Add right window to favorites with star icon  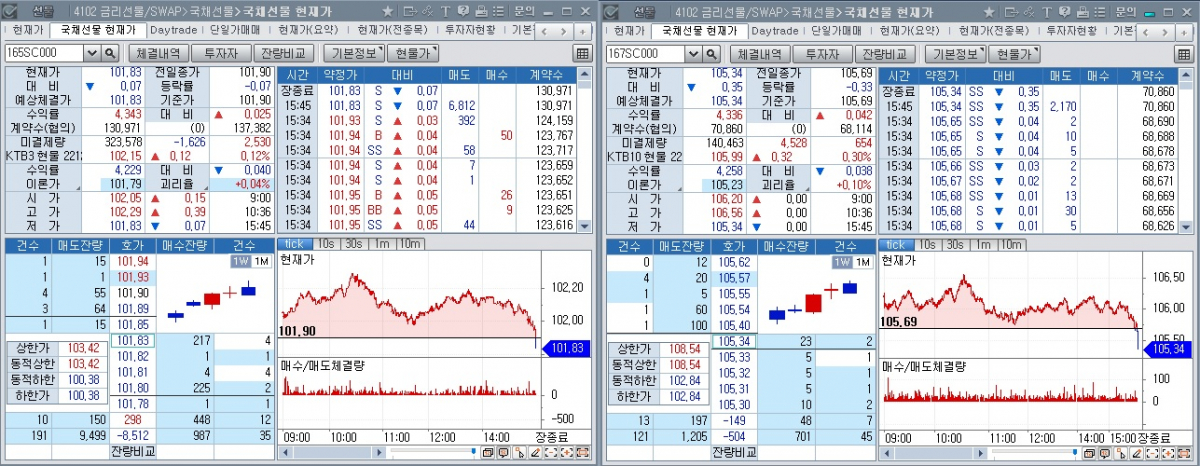click(989, 11)
